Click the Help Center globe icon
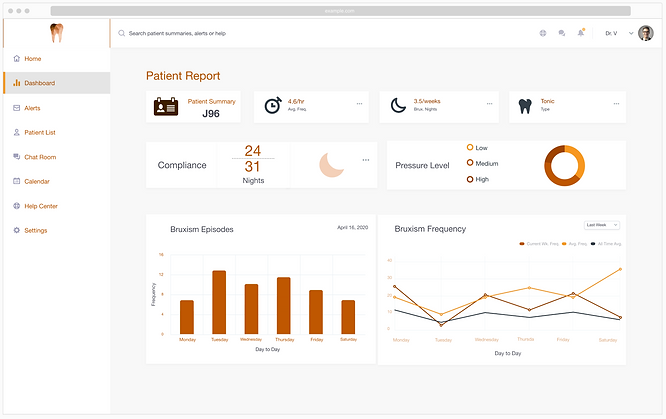Screen dimensions: 666x419 tap(17, 206)
